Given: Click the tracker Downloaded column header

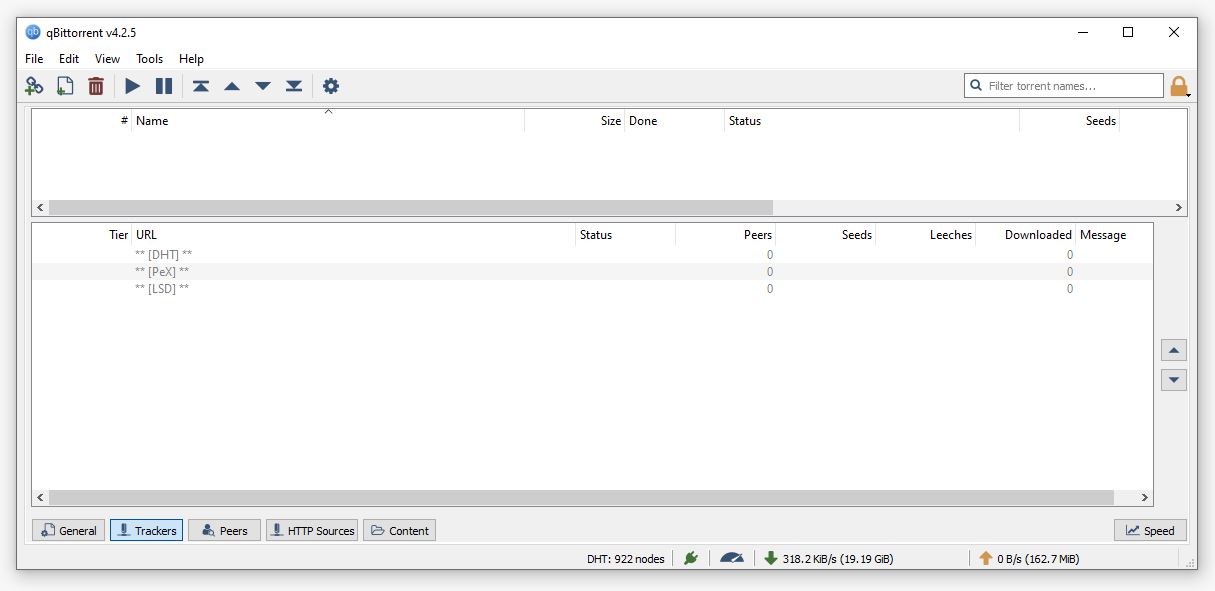Looking at the screenshot, I should (1026, 235).
